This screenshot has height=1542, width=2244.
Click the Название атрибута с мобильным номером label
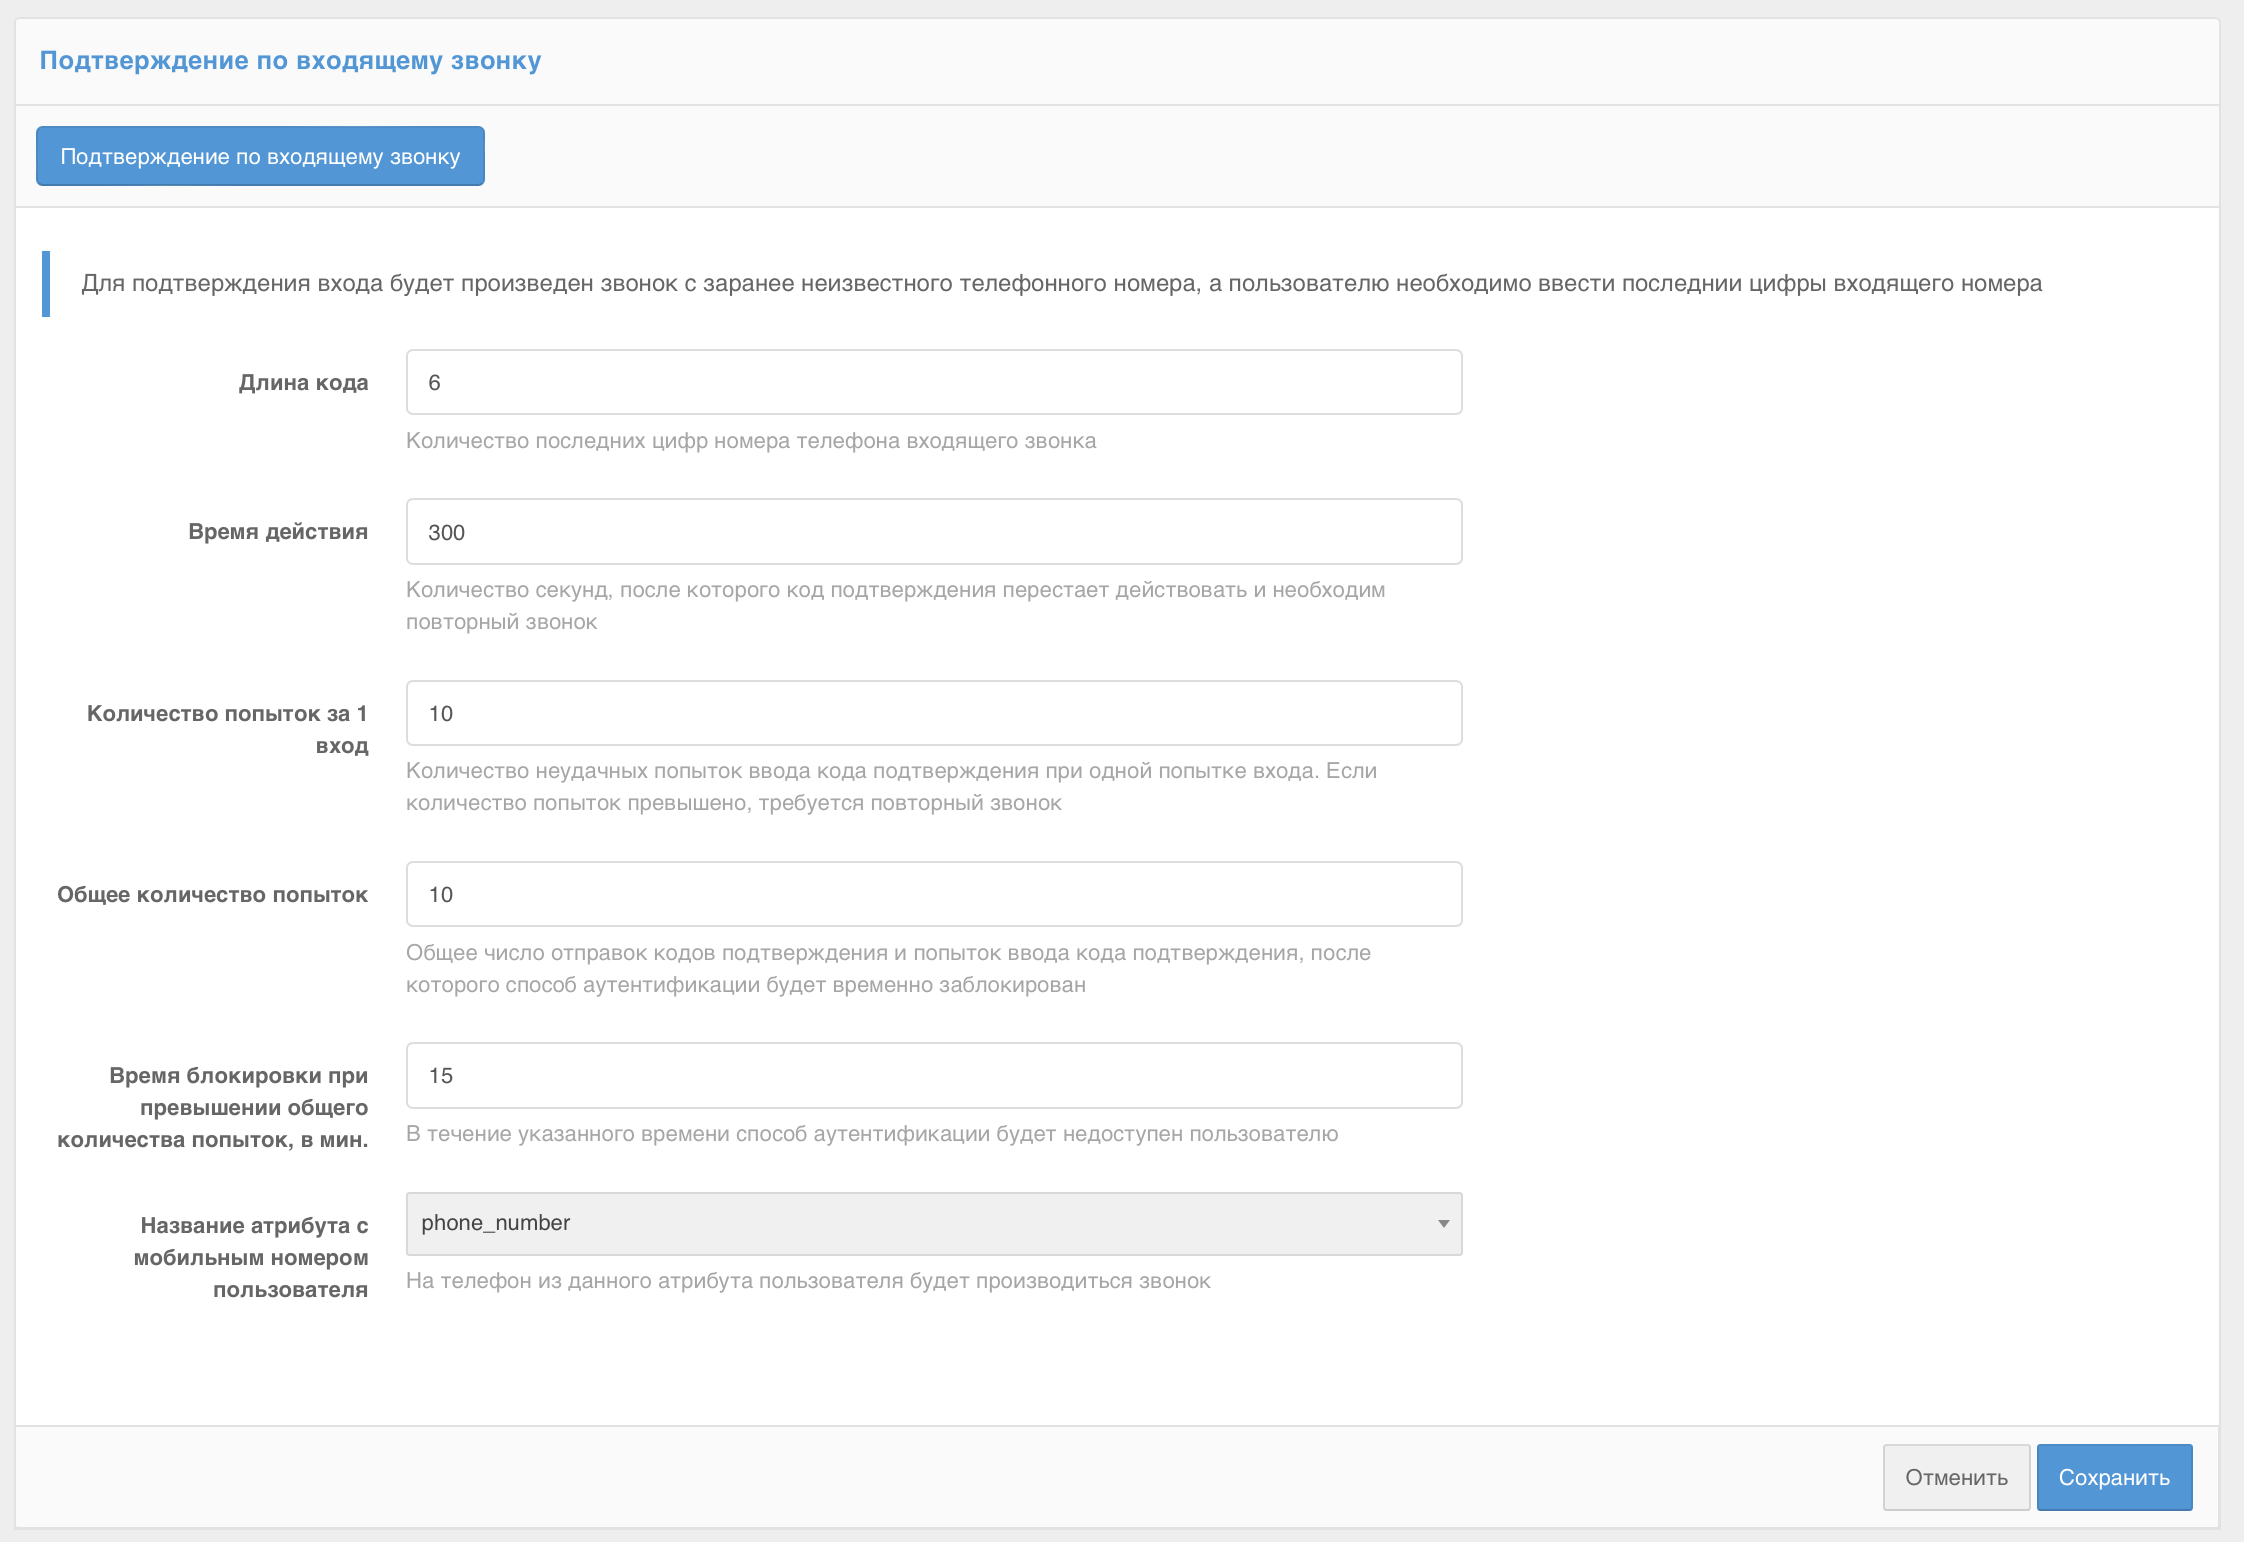252,1257
